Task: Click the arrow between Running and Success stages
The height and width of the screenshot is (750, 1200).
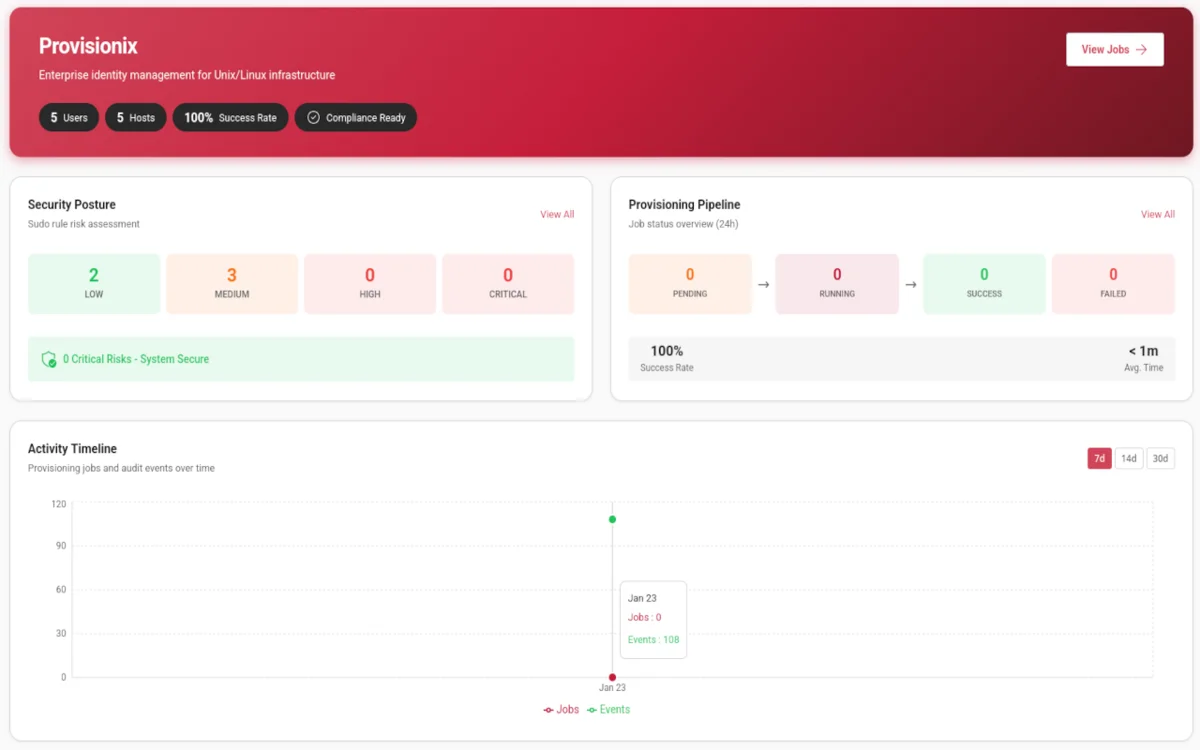Action: point(911,283)
